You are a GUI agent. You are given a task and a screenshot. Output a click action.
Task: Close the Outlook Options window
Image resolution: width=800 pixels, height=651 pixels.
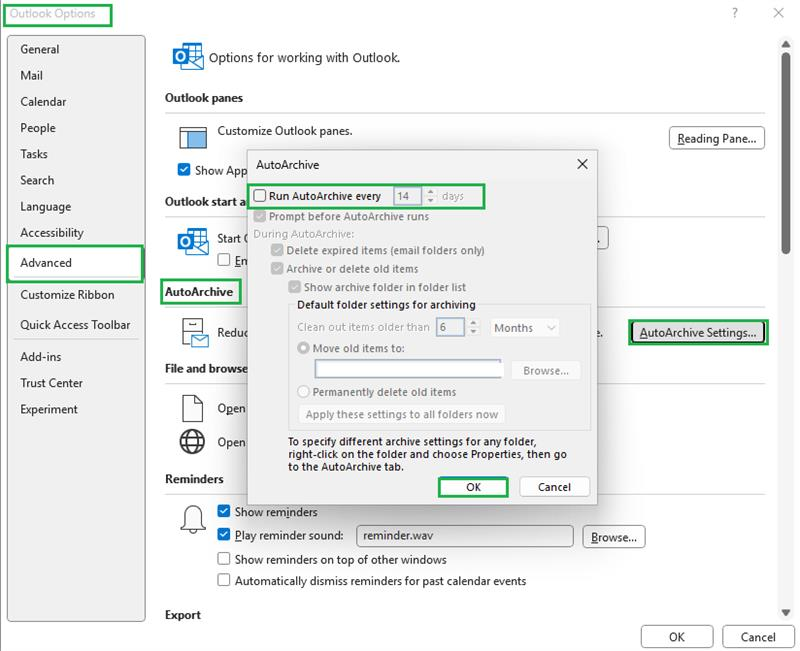click(x=778, y=13)
